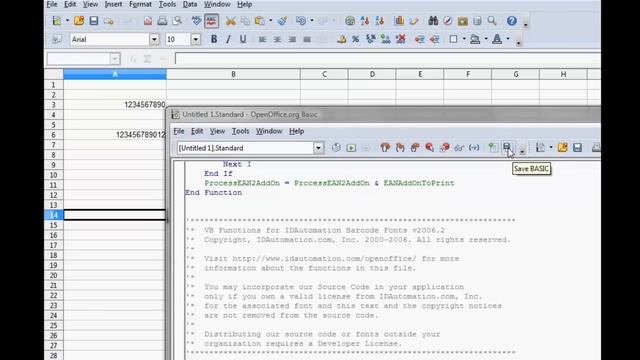
Task: Click Cut scissors icon
Action: tap(231, 21)
